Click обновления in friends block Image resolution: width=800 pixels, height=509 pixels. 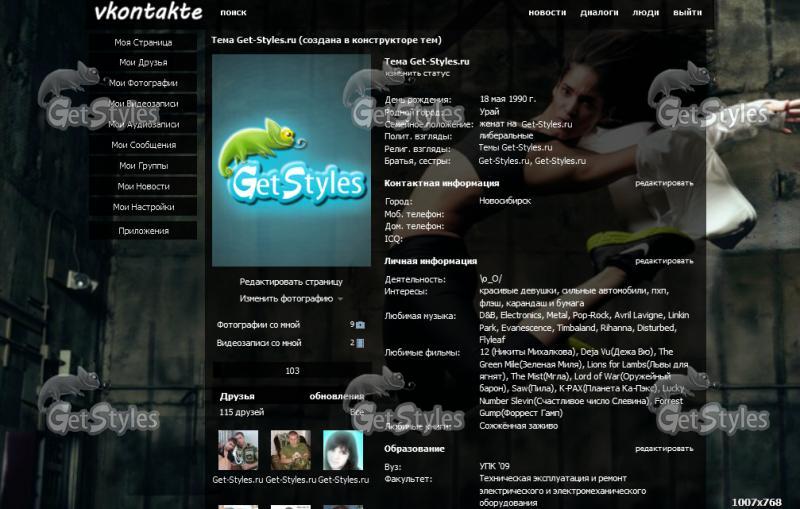[x=337, y=396]
